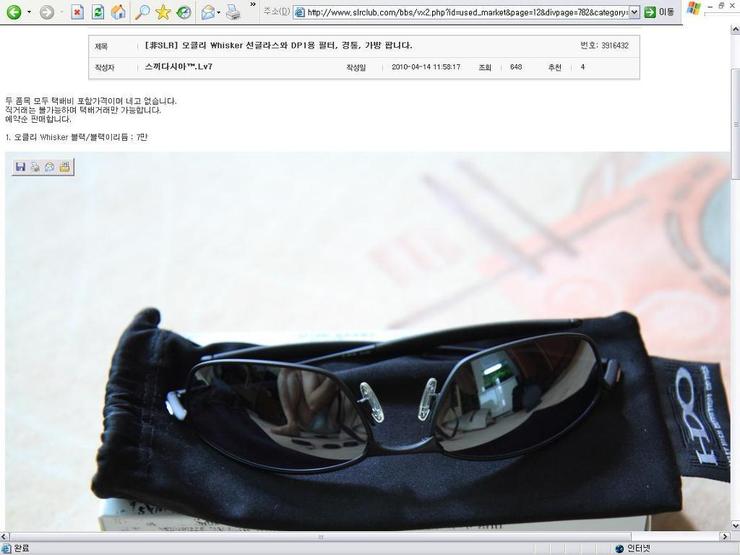The height and width of the screenshot is (555, 740).
Task: Print the page with the printer icon
Action: (x=233, y=12)
